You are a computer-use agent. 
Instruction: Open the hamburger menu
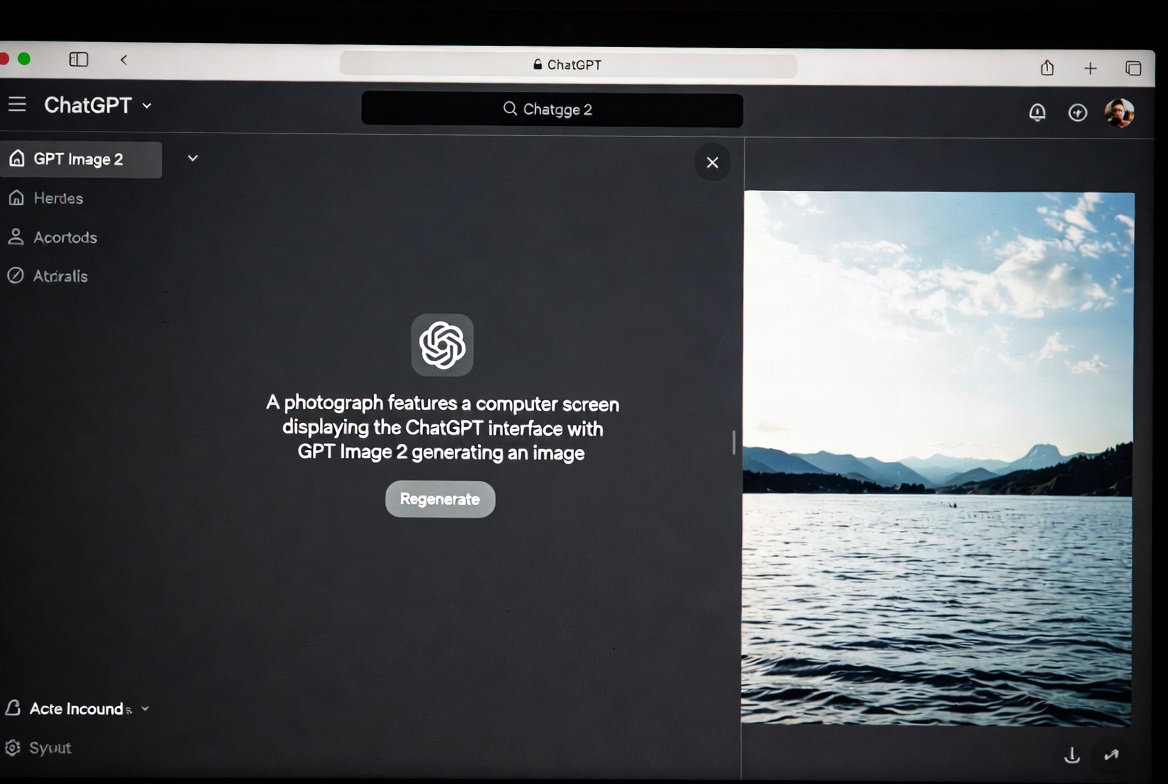(x=17, y=104)
